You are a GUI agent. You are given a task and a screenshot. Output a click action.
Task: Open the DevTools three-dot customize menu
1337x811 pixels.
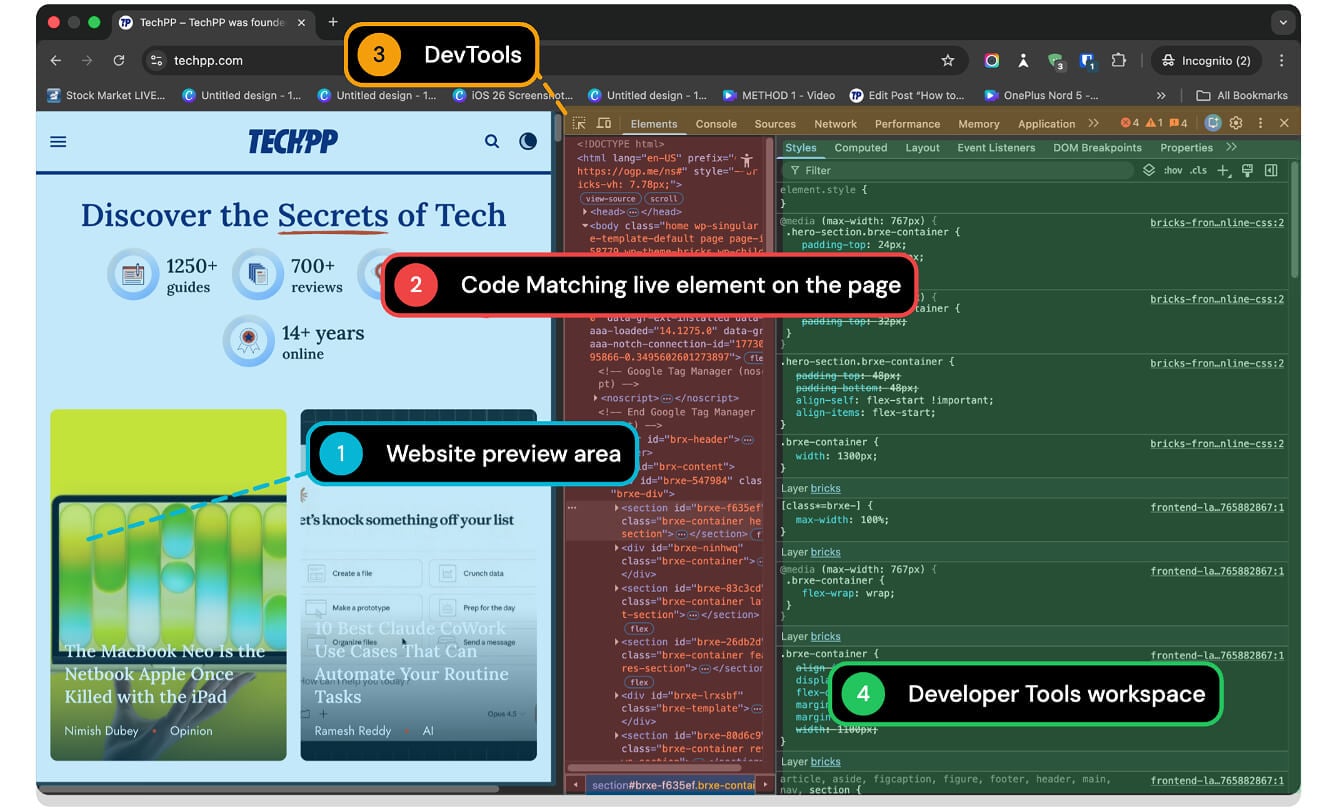tap(1262, 123)
